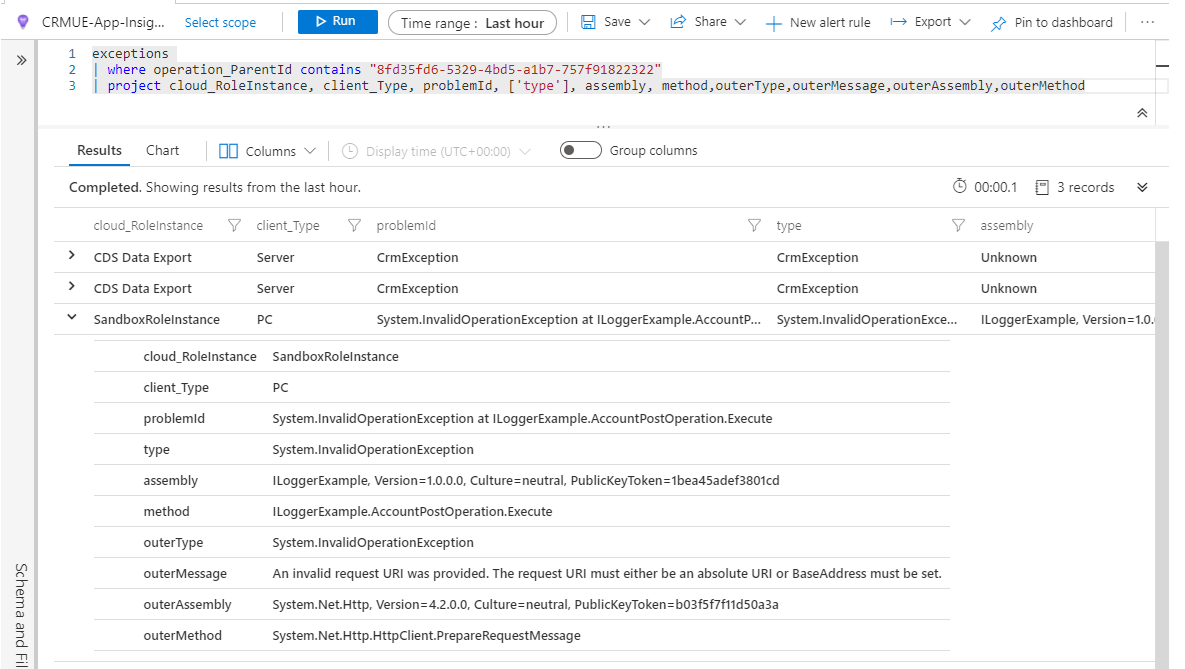Collapse the query editor pane
The width and height of the screenshot is (1185, 669).
[1142, 113]
